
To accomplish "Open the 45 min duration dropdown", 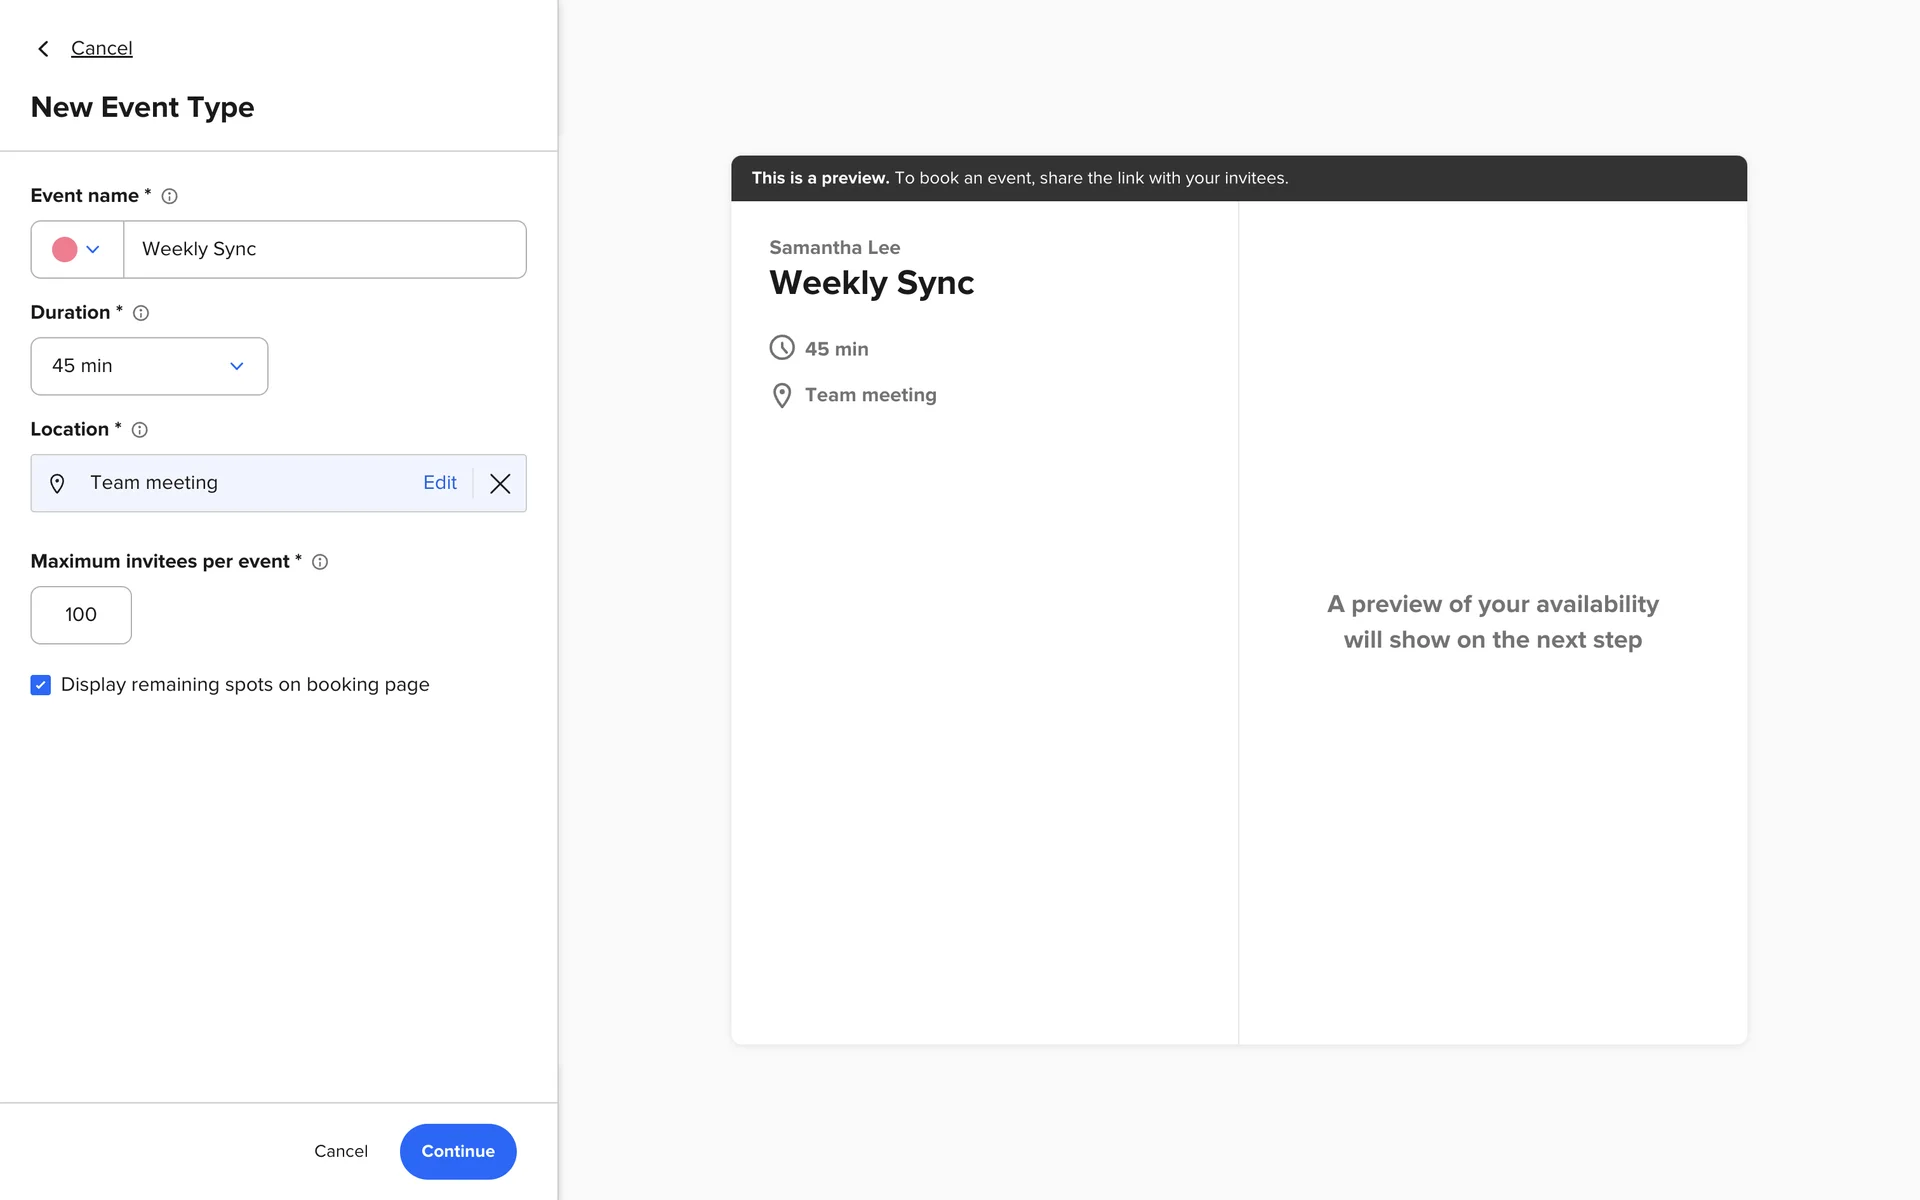I will coord(149,366).
